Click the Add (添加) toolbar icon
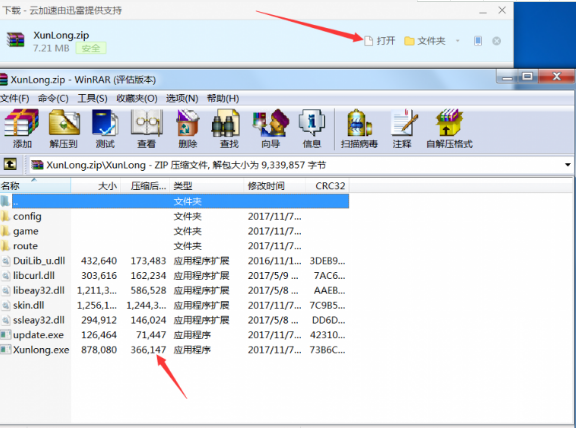Screen dimensions: 576x428 (21, 129)
